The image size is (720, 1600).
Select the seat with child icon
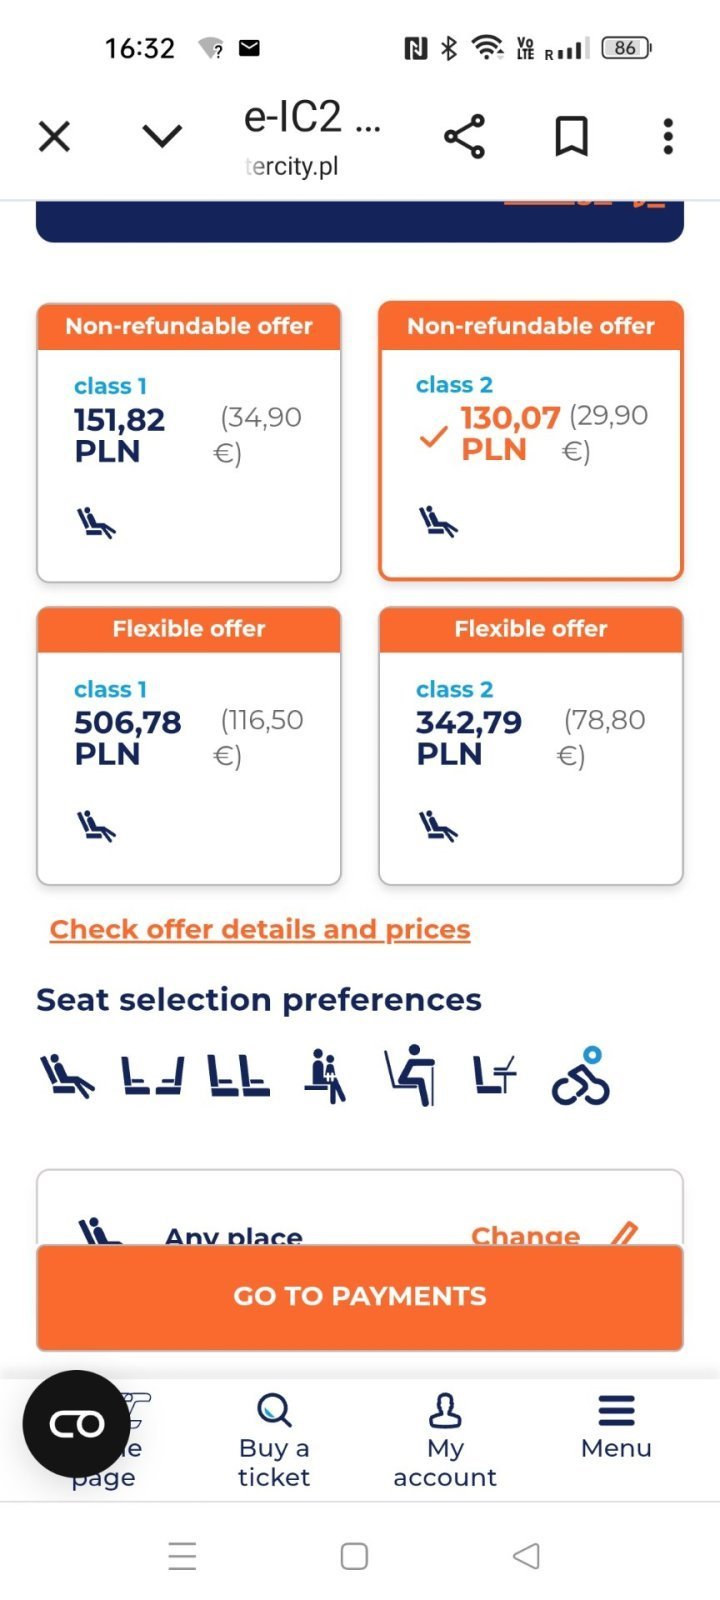(326, 1077)
